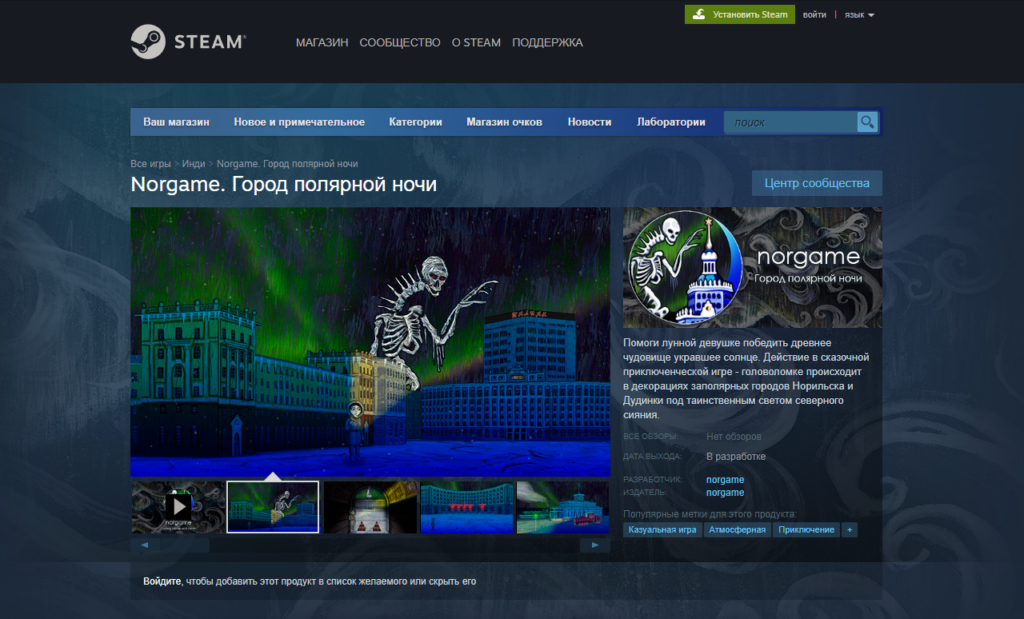Select the skeleton aurora screenshot thumbnail
Screen dimensions: 1024x619
(273, 507)
